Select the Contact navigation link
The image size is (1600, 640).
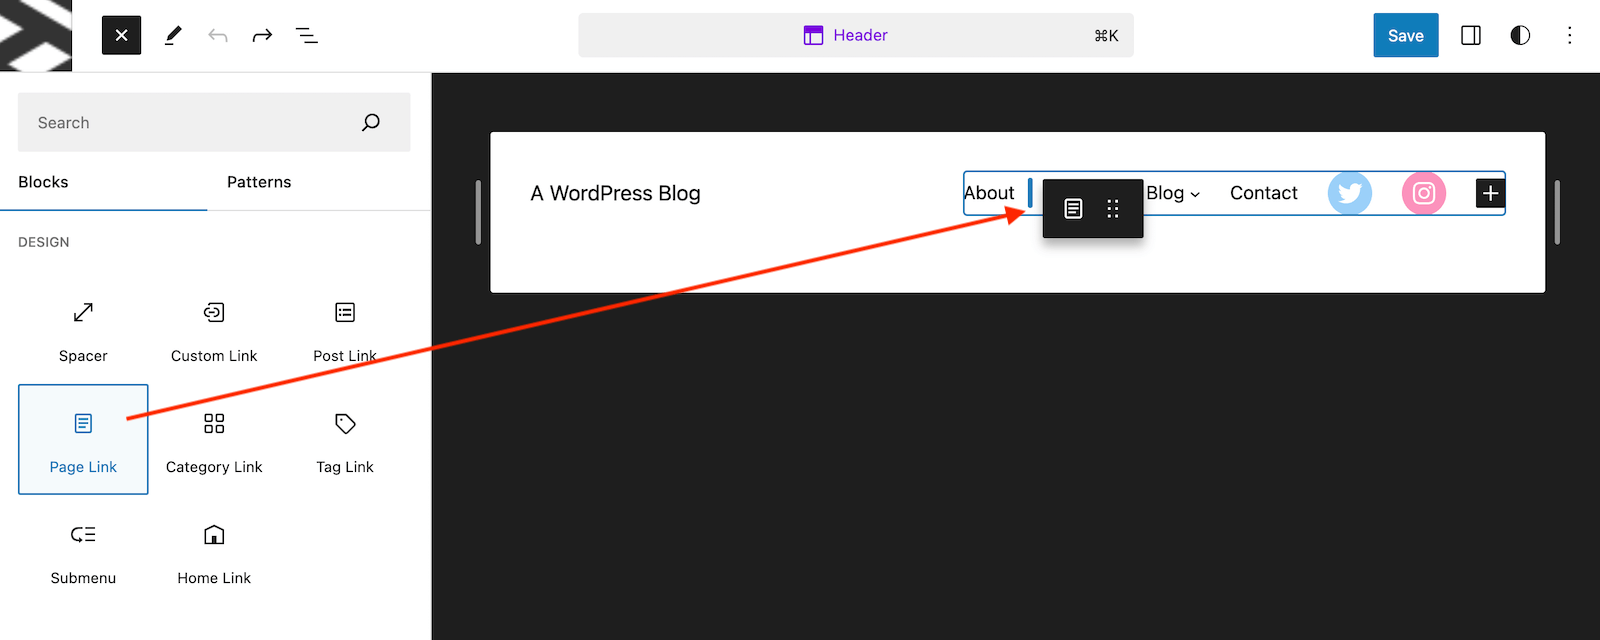(1263, 193)
